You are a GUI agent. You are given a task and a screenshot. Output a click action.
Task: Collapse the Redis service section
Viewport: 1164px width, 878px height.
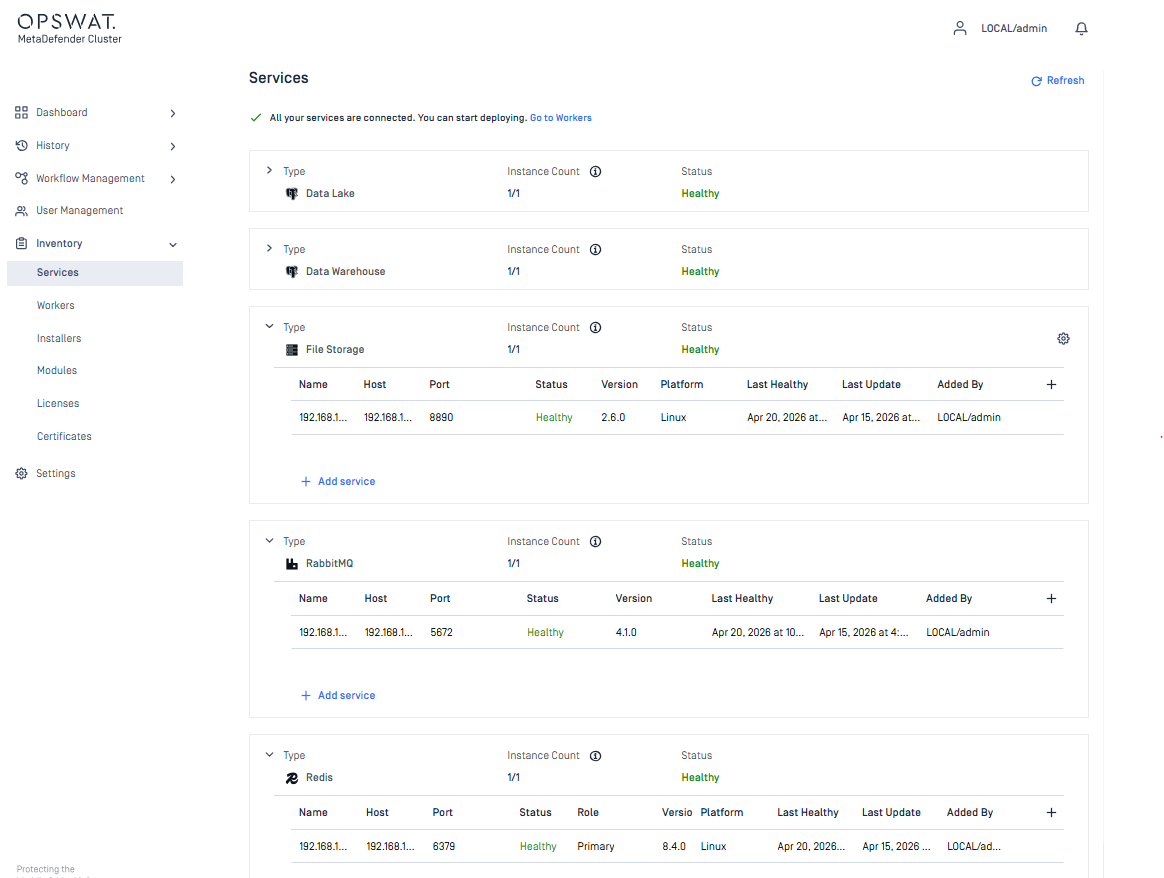[x=269, y=755]
